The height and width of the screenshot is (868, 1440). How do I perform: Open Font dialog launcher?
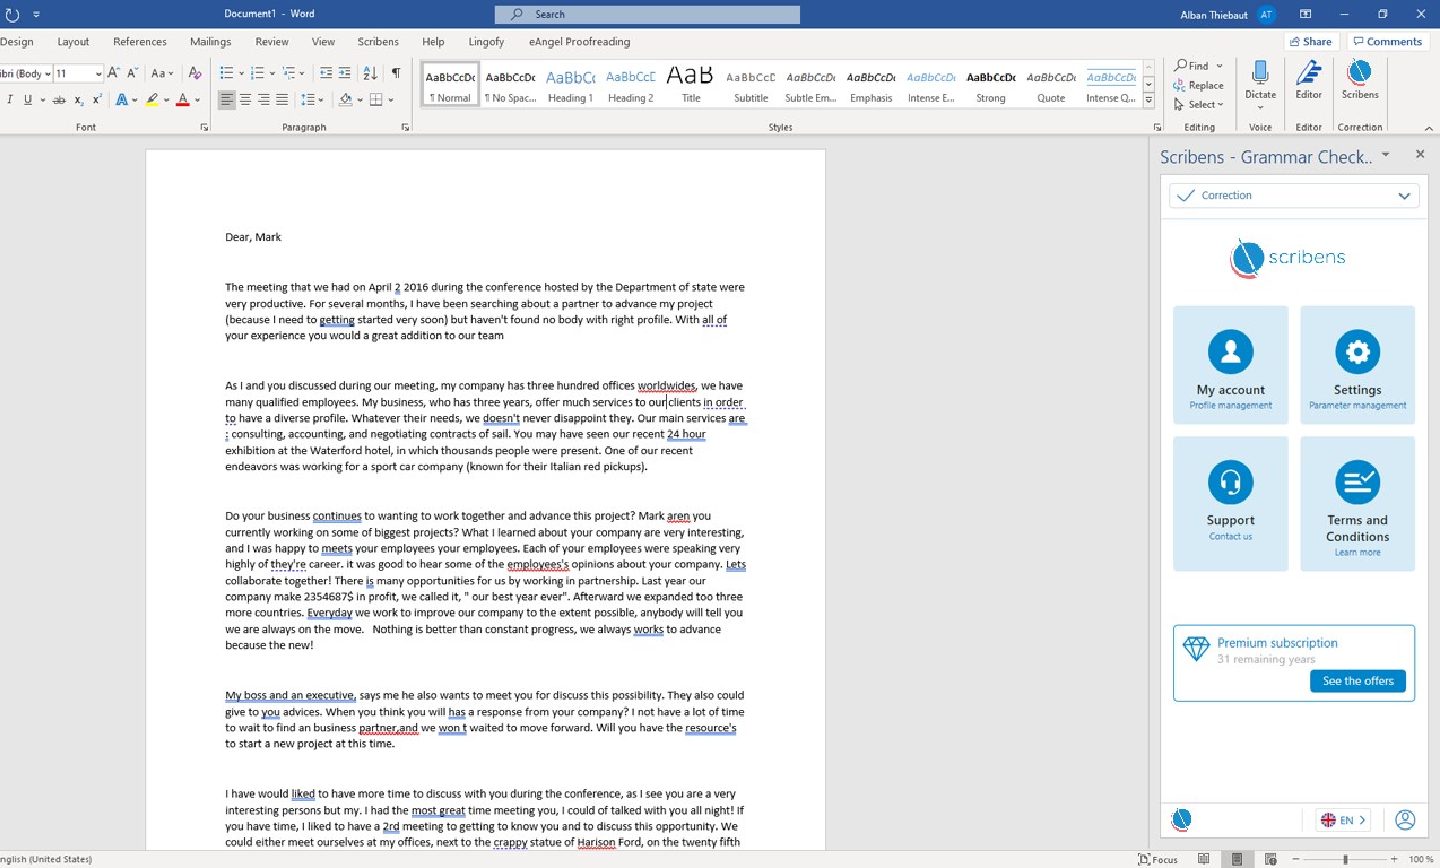[204, 127]
